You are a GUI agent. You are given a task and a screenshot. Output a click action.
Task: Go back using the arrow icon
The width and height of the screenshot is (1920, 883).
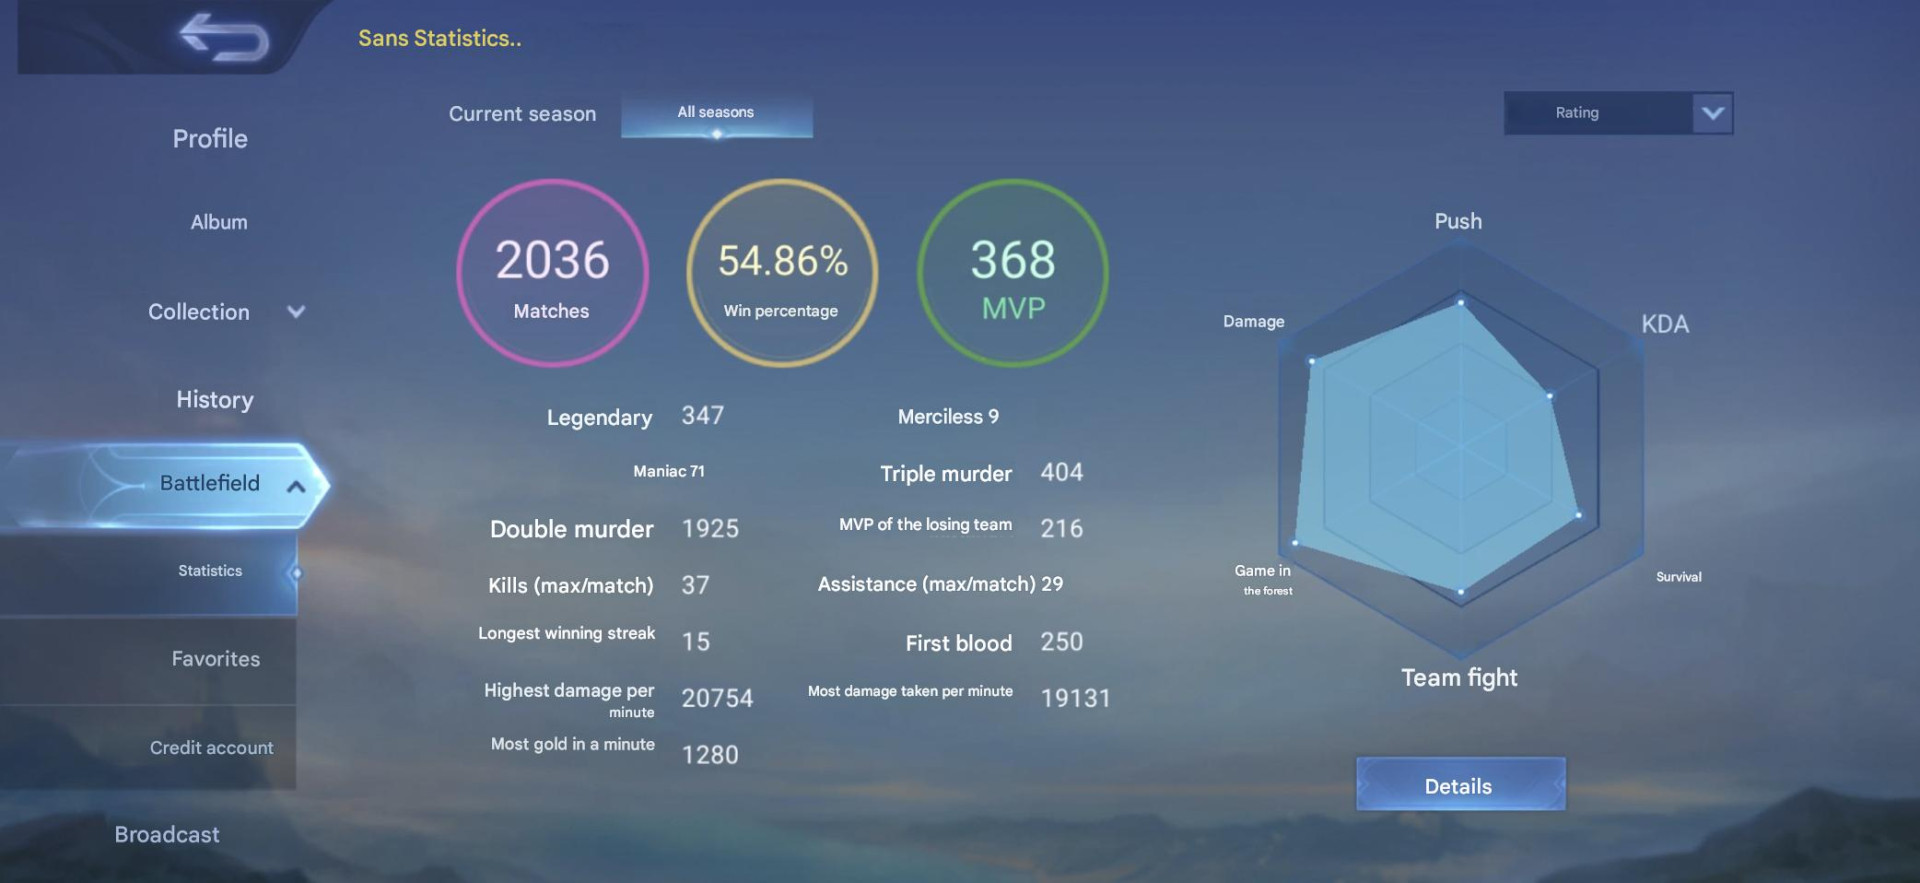(x=224, y=37)
